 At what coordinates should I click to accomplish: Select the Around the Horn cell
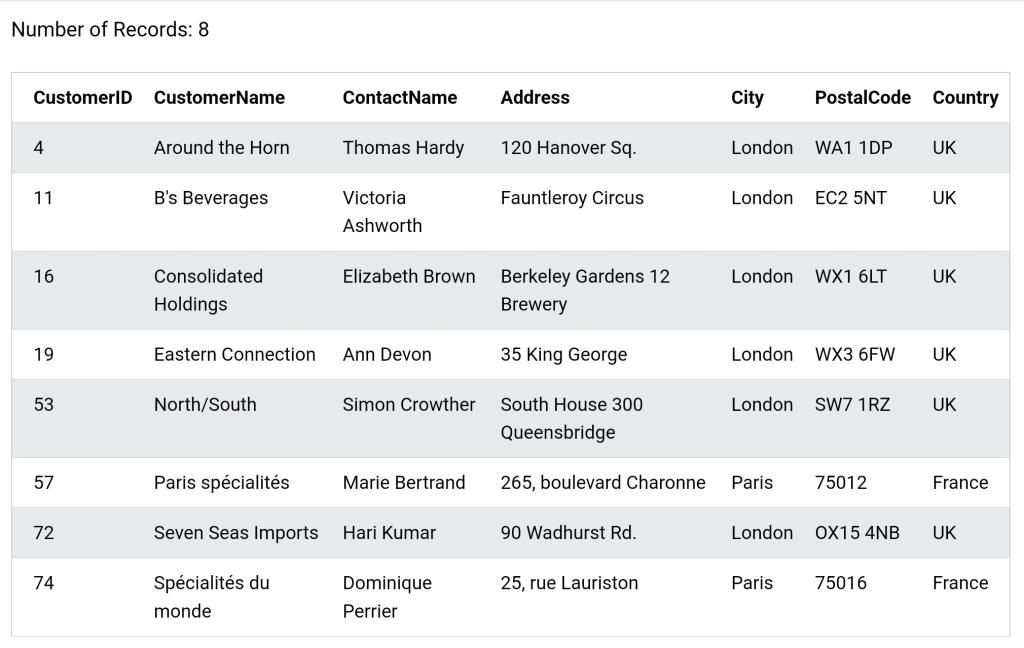click(221, 148)
